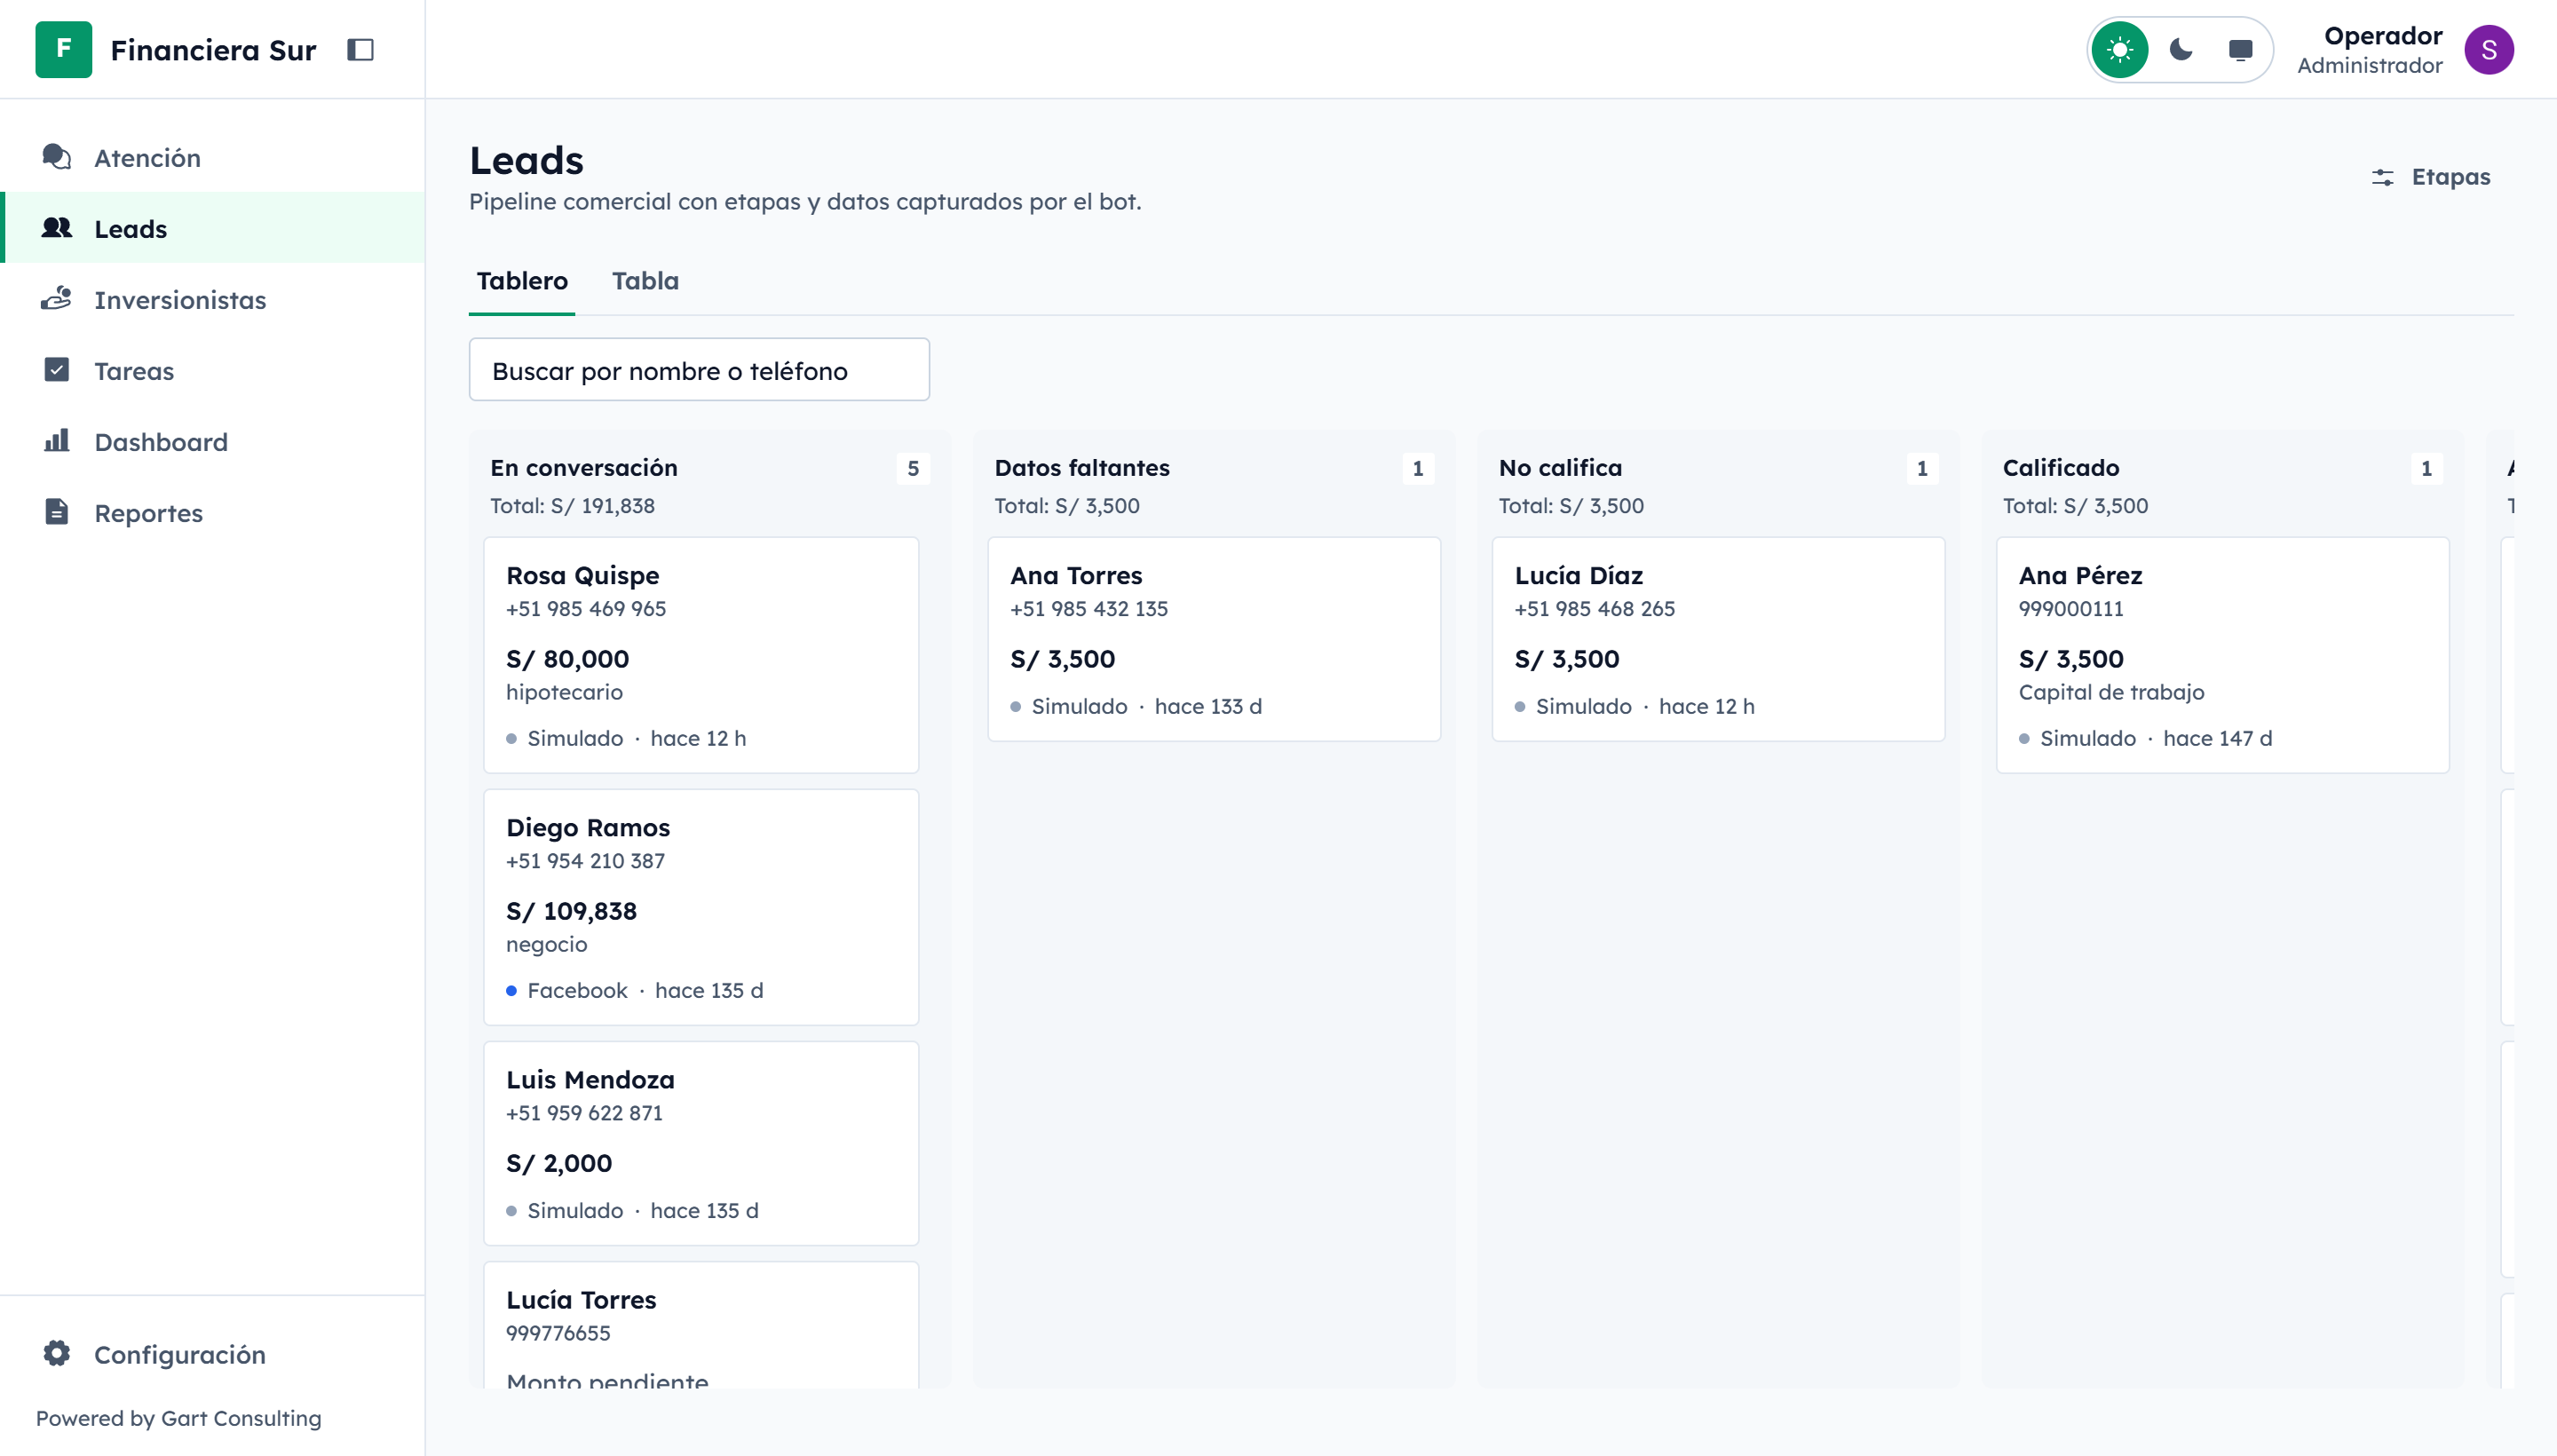
Task: Click phone number +51 985 469 965
Action: (586, 608)
